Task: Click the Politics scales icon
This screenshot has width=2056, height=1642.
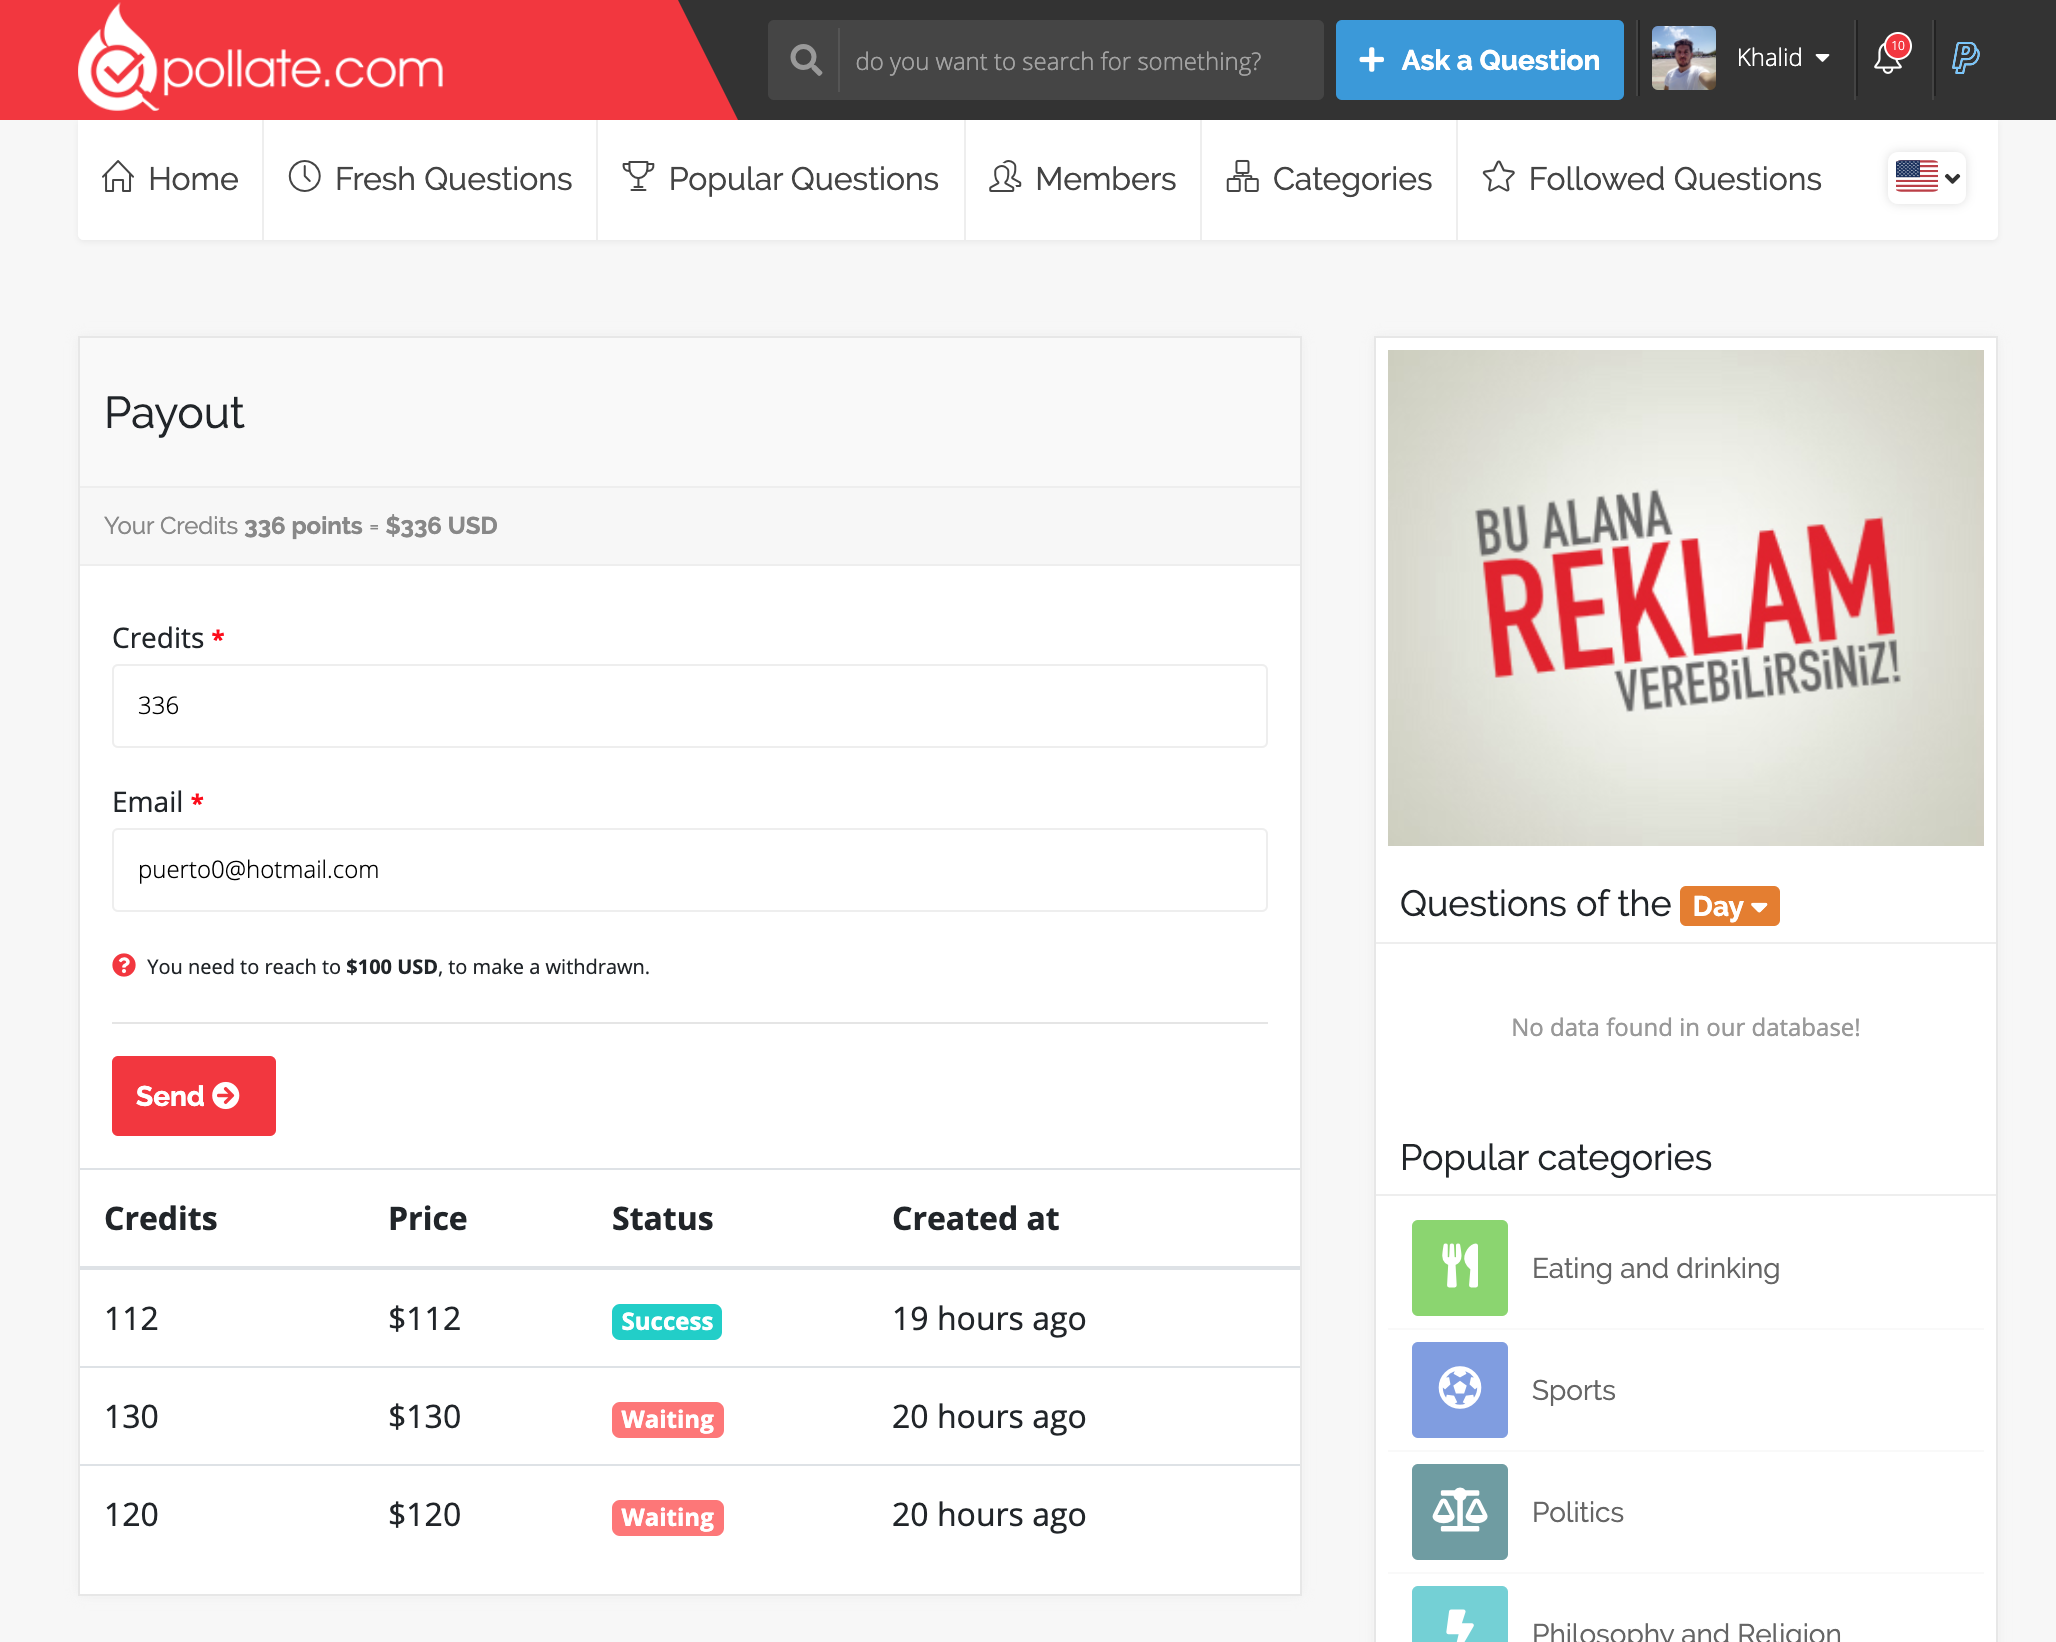Action: [x=1459, y=1511]
